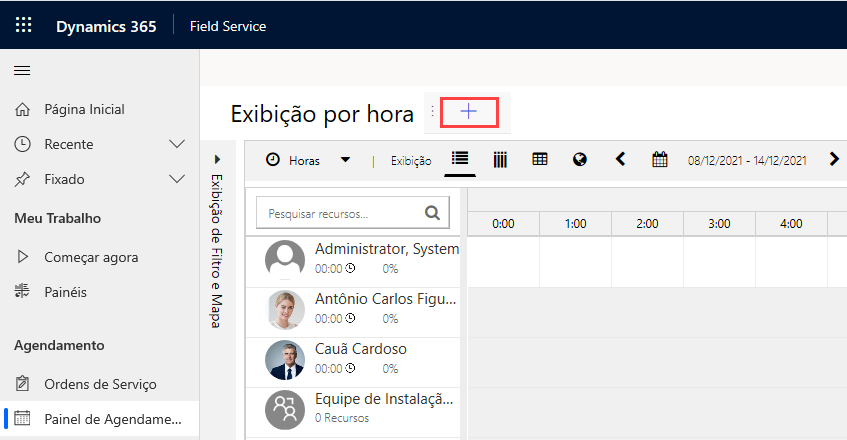Open the app launcher waffle icon
The image size is (847, 440).
(23, 25)
